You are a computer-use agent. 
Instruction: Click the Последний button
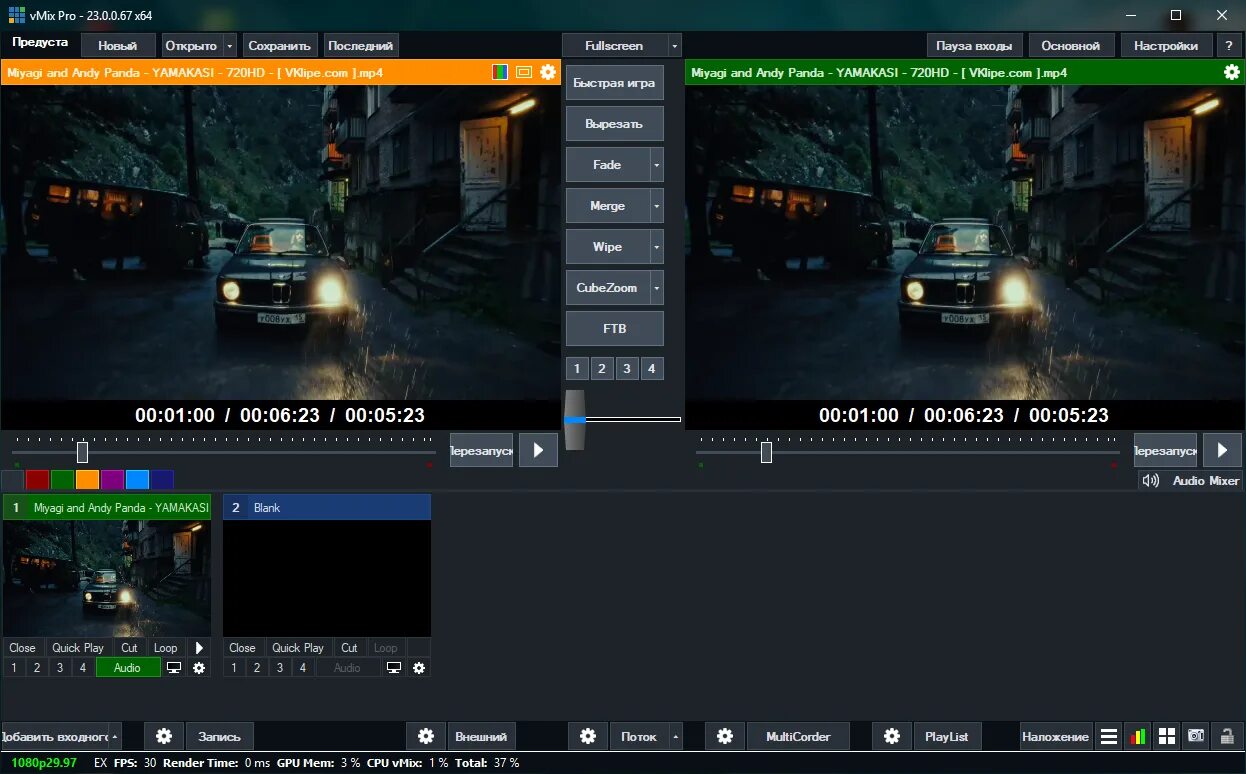point(361,45)
